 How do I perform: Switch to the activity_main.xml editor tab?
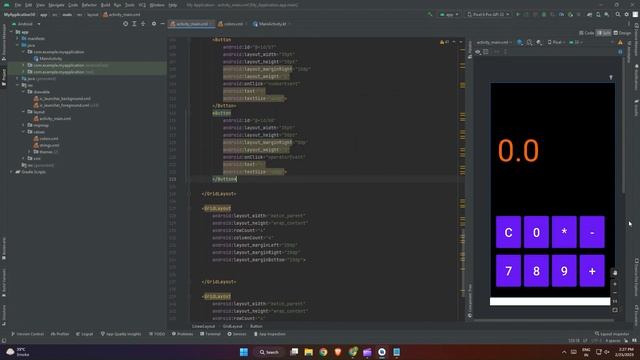point(191,24)
